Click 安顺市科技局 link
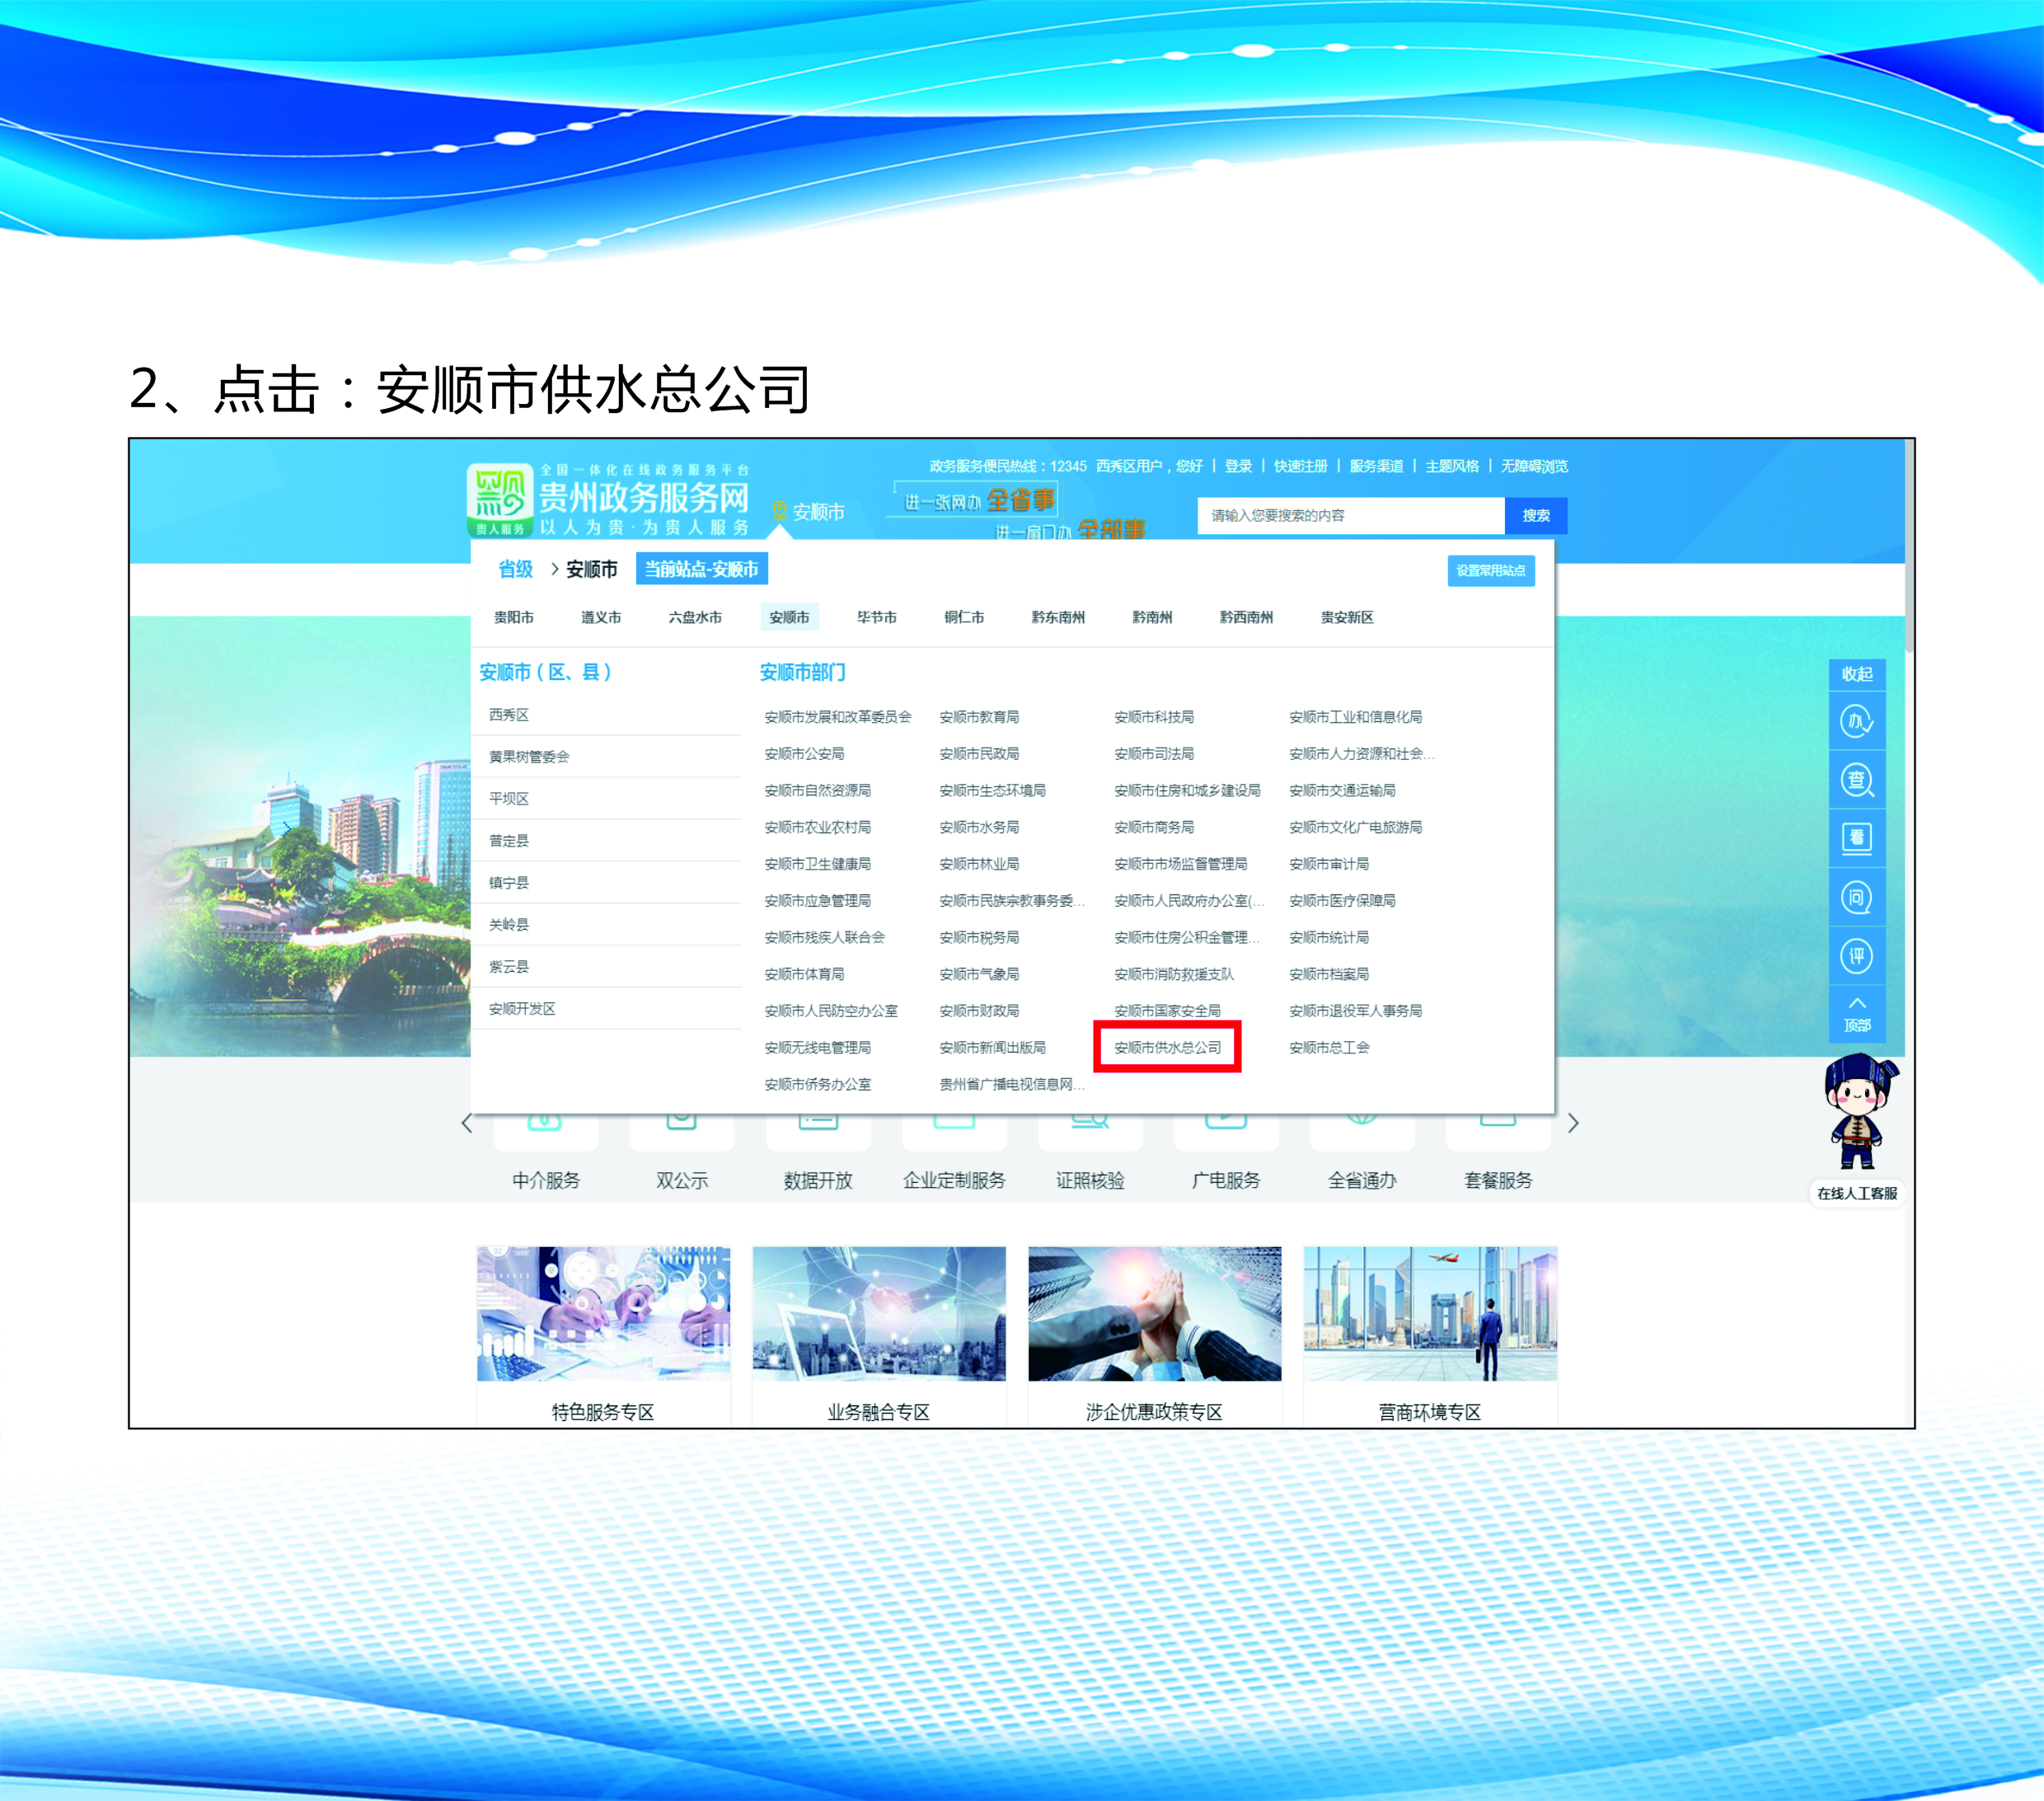 click(1153, 717)
